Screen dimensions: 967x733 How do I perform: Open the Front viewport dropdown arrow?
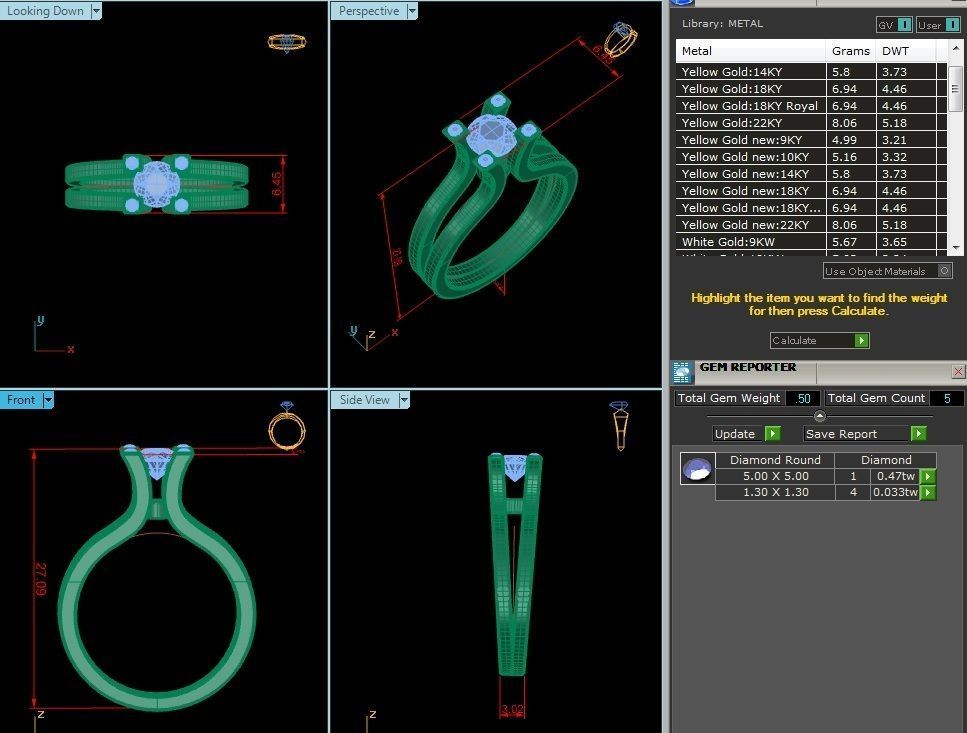click(x=48, y=399)
